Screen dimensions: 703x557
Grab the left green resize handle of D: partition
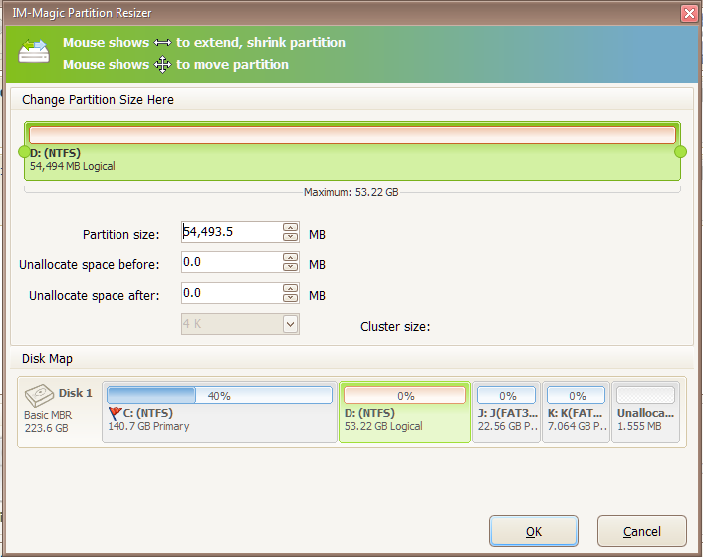[x=24, y=152]
